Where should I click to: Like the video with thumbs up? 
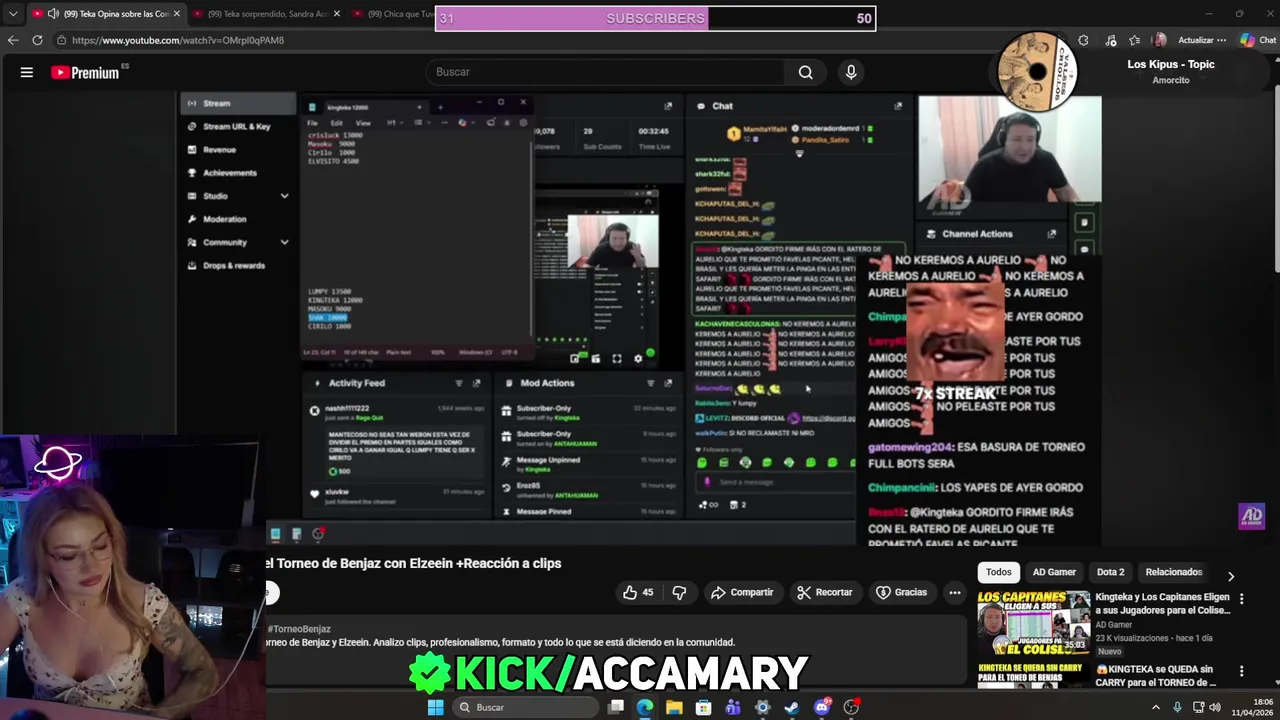tap(637, 592)
